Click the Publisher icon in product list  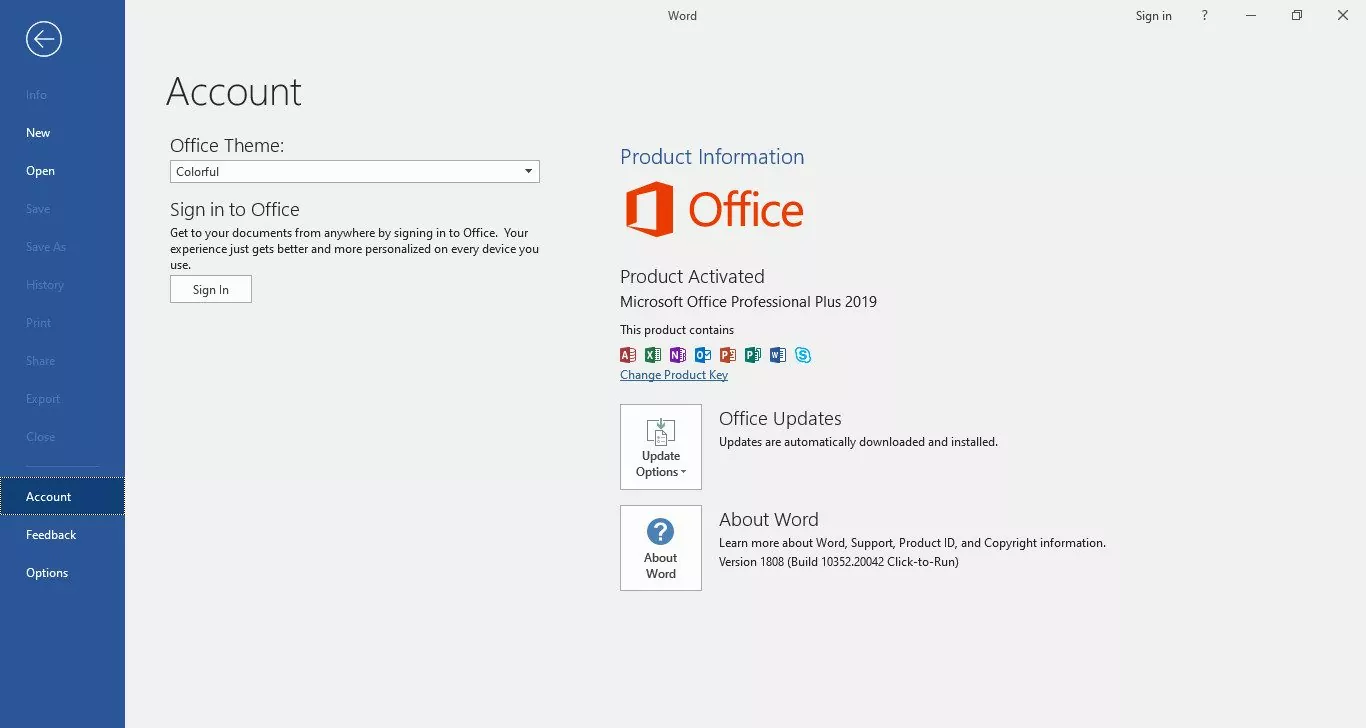coord(753,355)
